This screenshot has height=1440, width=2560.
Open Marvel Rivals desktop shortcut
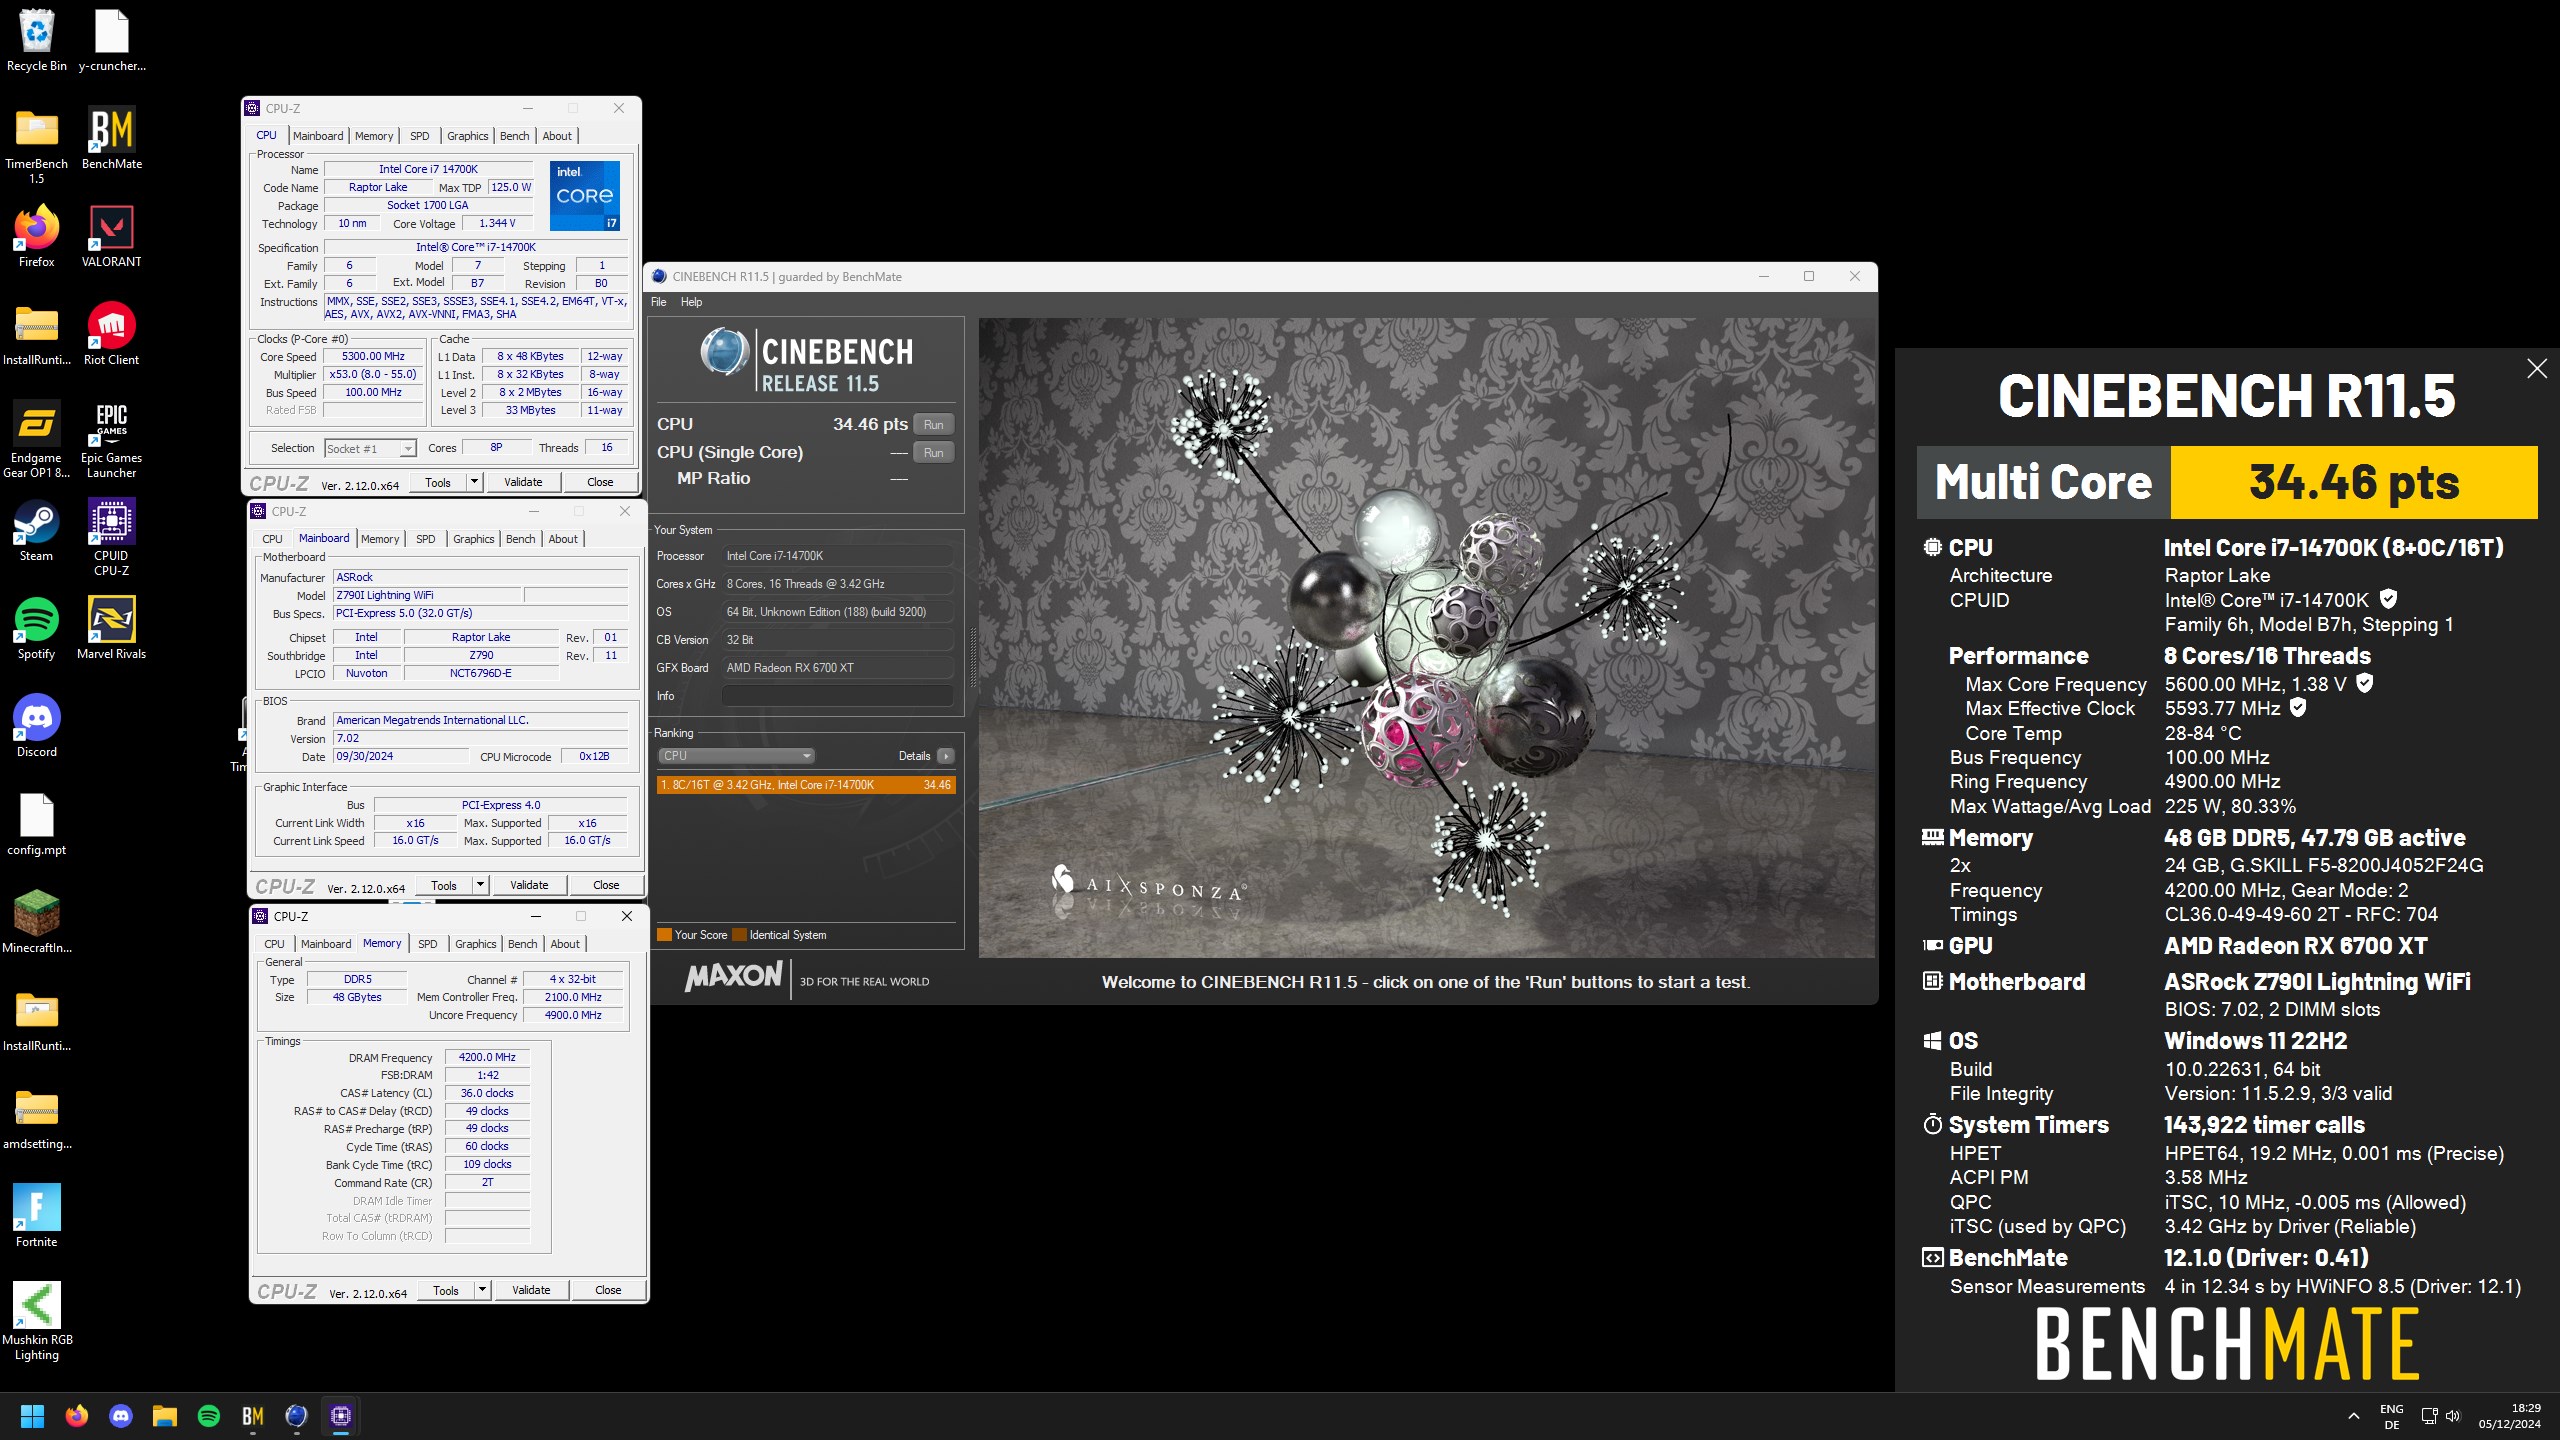pyautogui.click(x=111, y=628)
